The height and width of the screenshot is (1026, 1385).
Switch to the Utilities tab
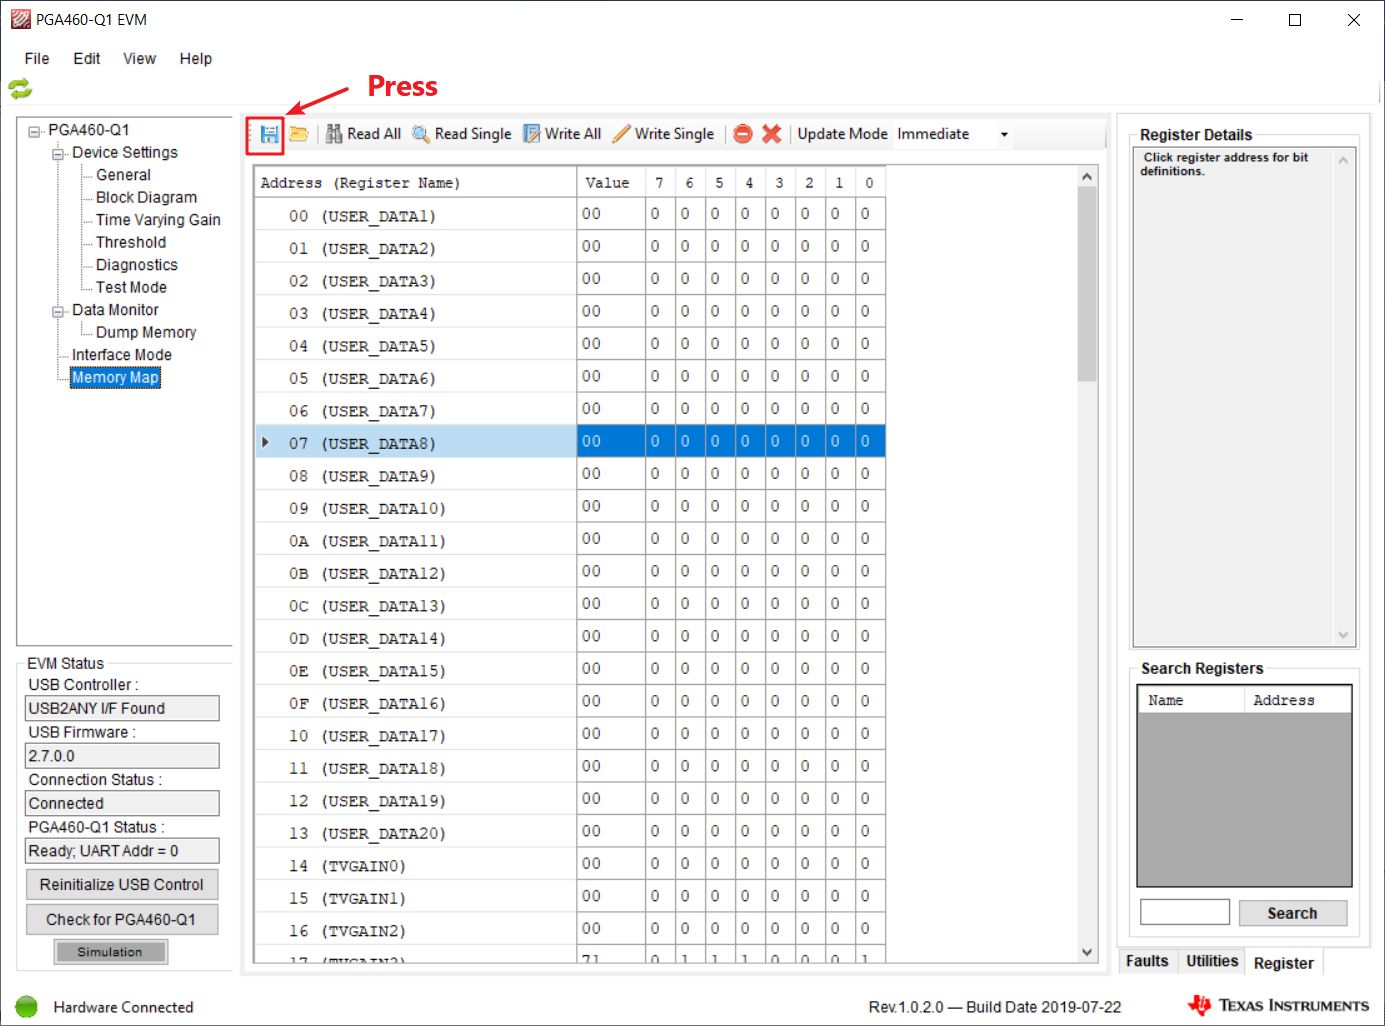coord(1212,961)
